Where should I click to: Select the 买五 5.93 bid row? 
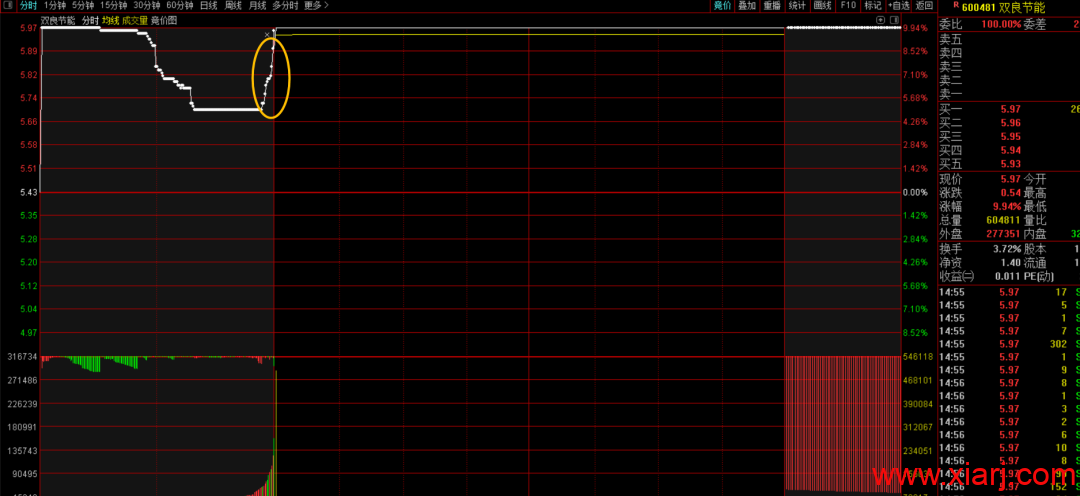(x=1009, y=164)
